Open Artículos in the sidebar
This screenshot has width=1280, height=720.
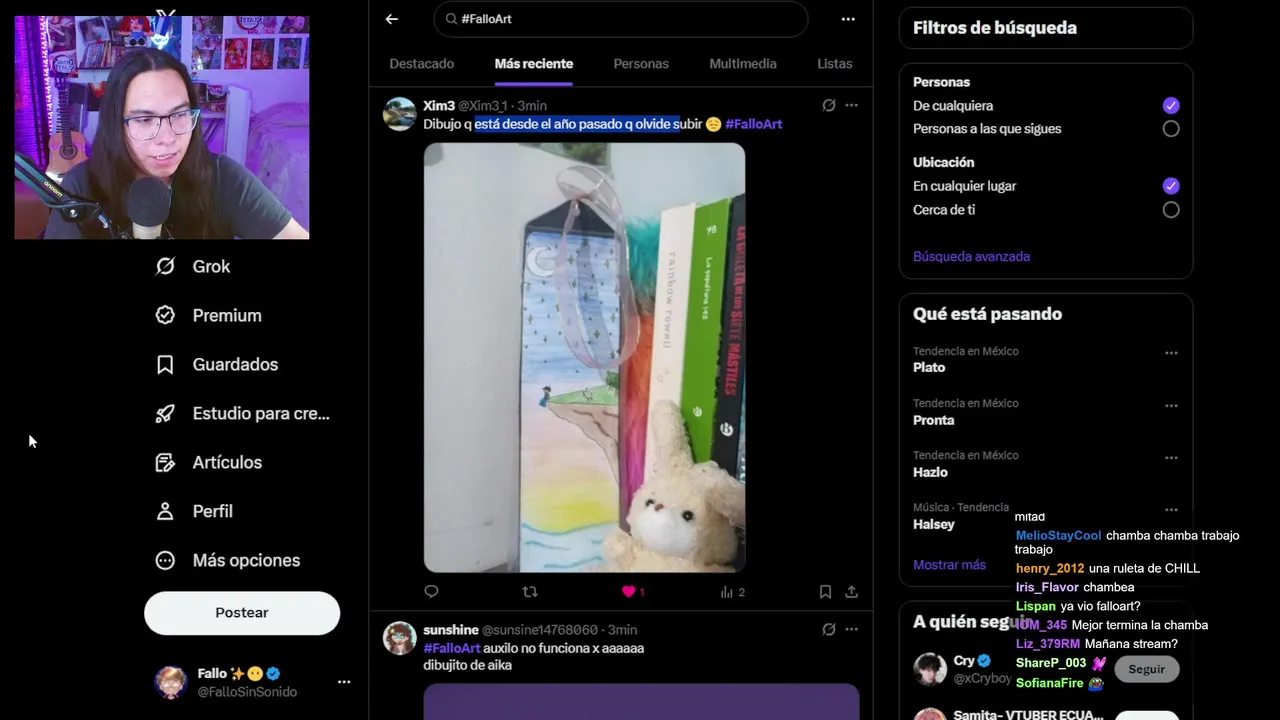[x=208, y=462]
